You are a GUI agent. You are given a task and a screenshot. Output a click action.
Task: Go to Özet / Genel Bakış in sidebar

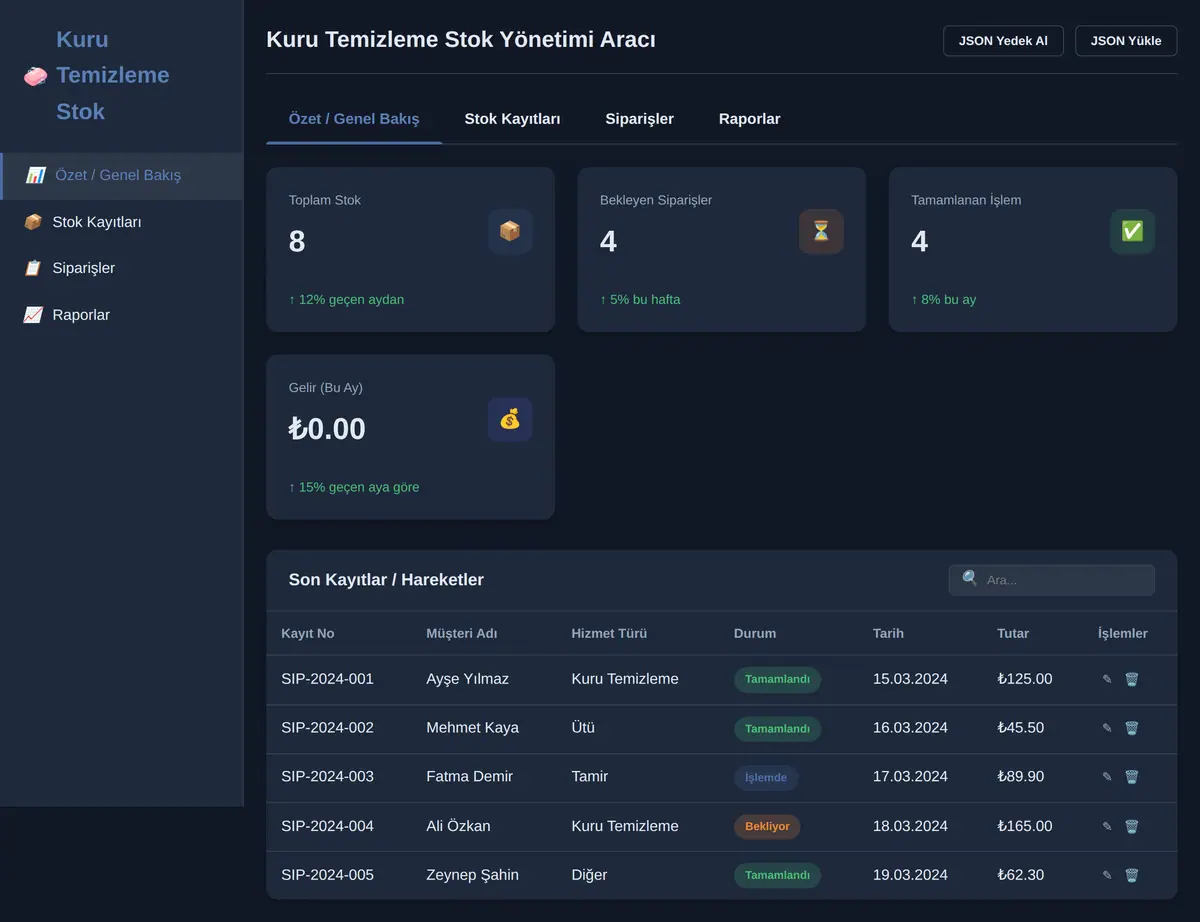(121, 175)
